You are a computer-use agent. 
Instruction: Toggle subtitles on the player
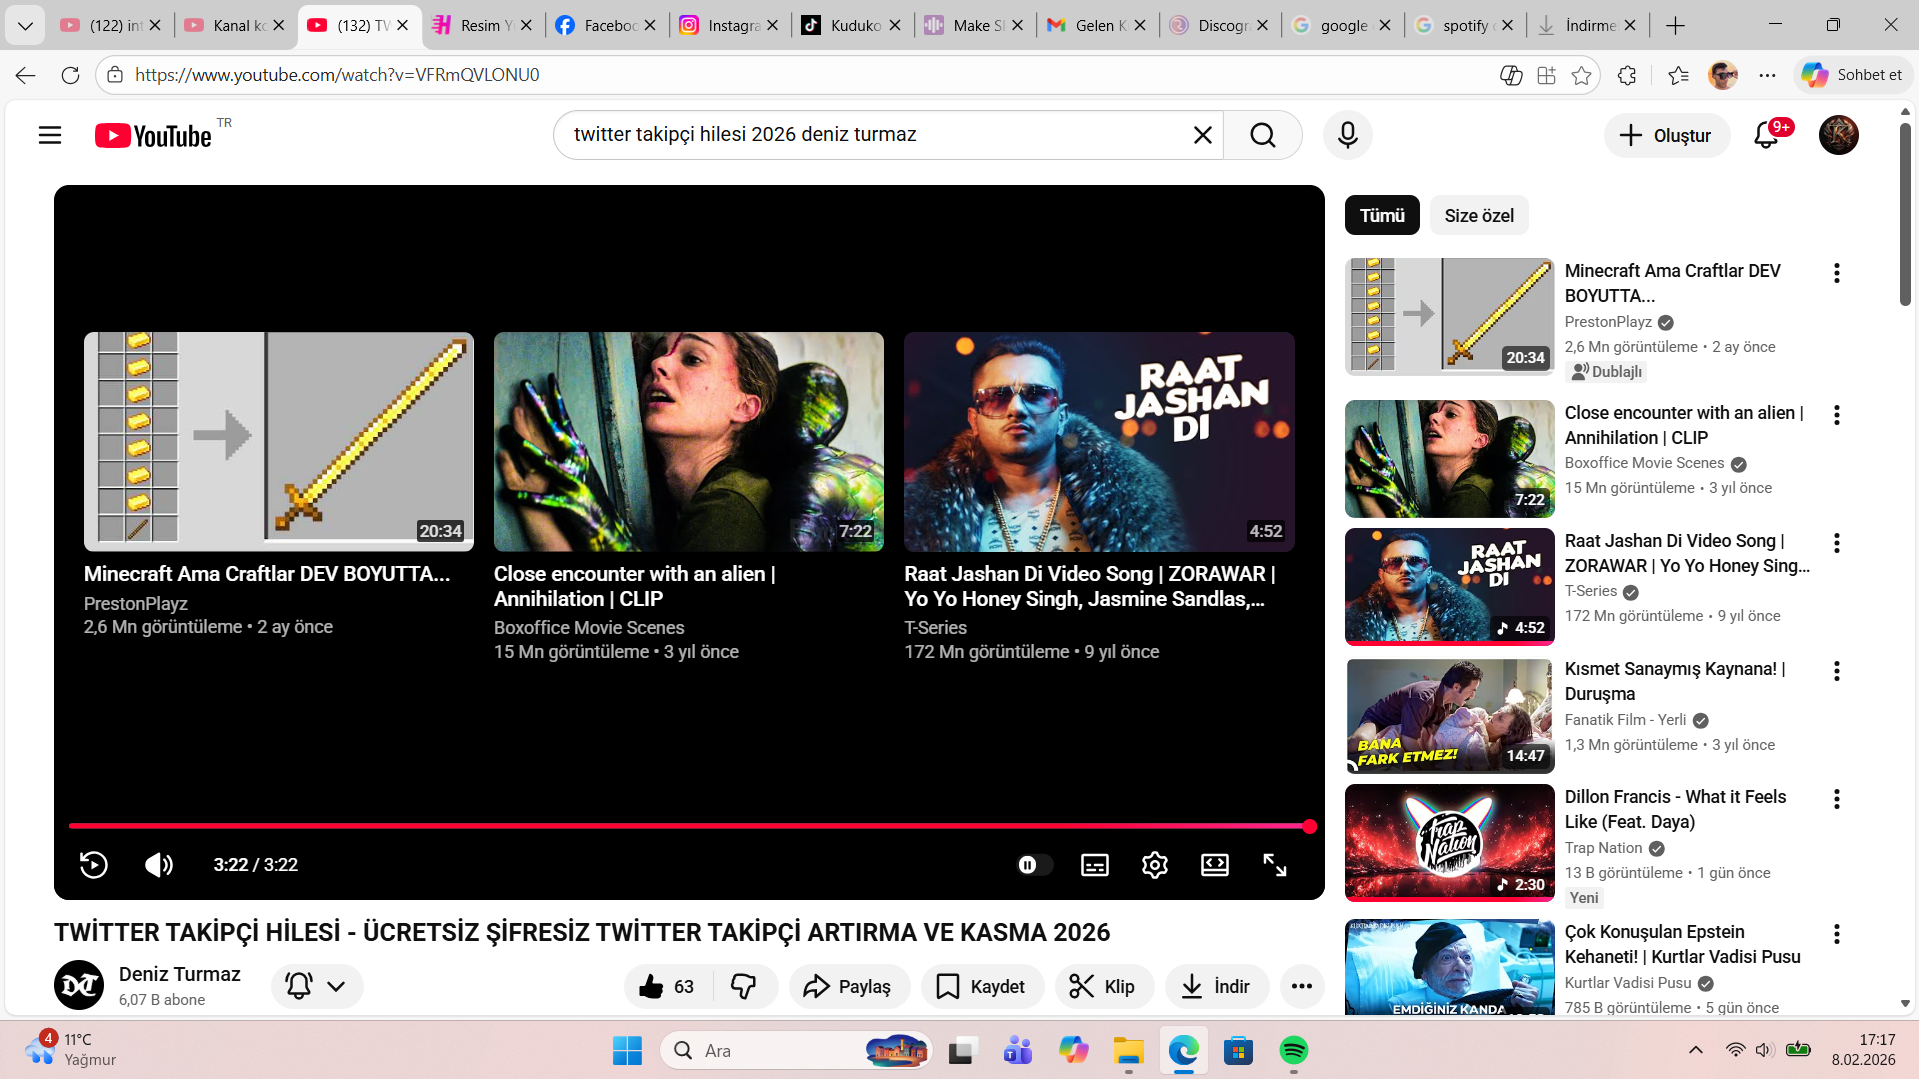(1095, 865)
